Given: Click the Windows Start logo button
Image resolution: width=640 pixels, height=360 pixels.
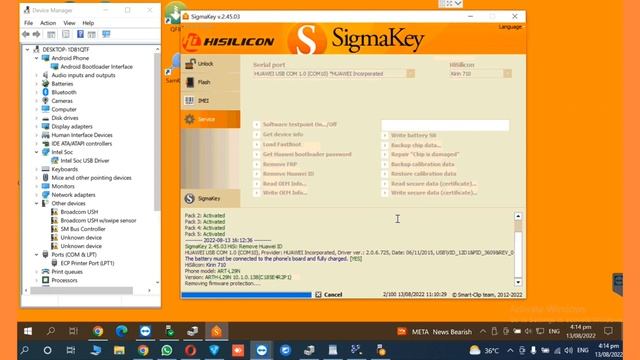Looking at the screenshot, I should (28, 331).
